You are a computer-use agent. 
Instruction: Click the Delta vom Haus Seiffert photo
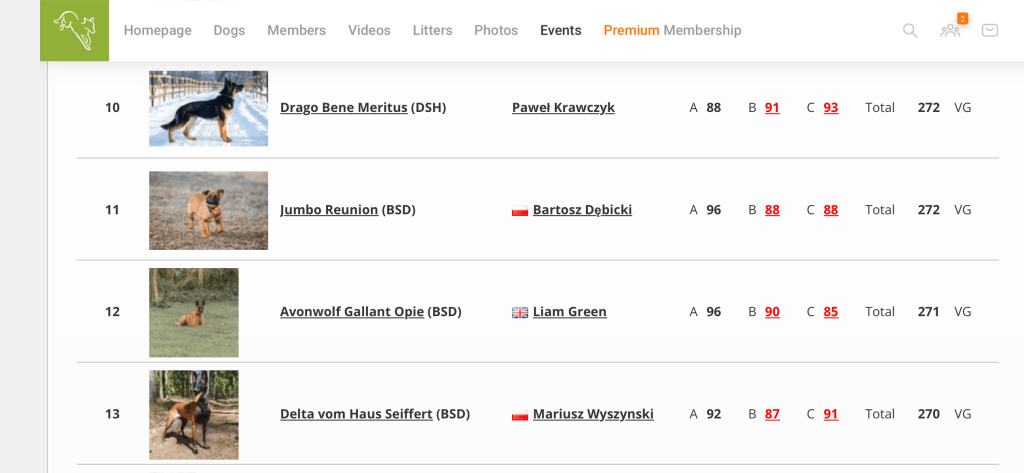click(194, 414)
